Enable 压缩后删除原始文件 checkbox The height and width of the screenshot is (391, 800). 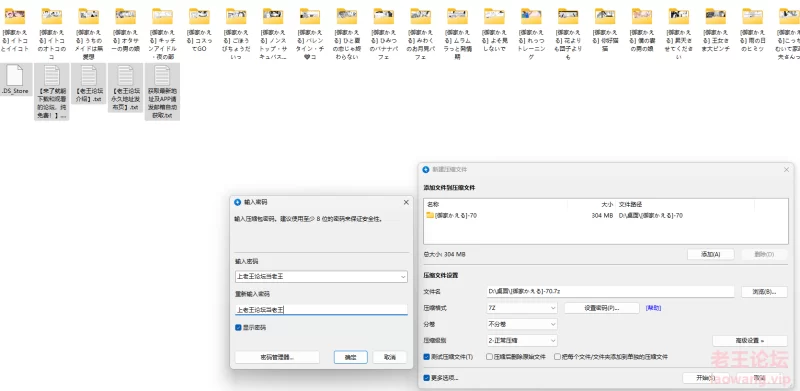489,357
